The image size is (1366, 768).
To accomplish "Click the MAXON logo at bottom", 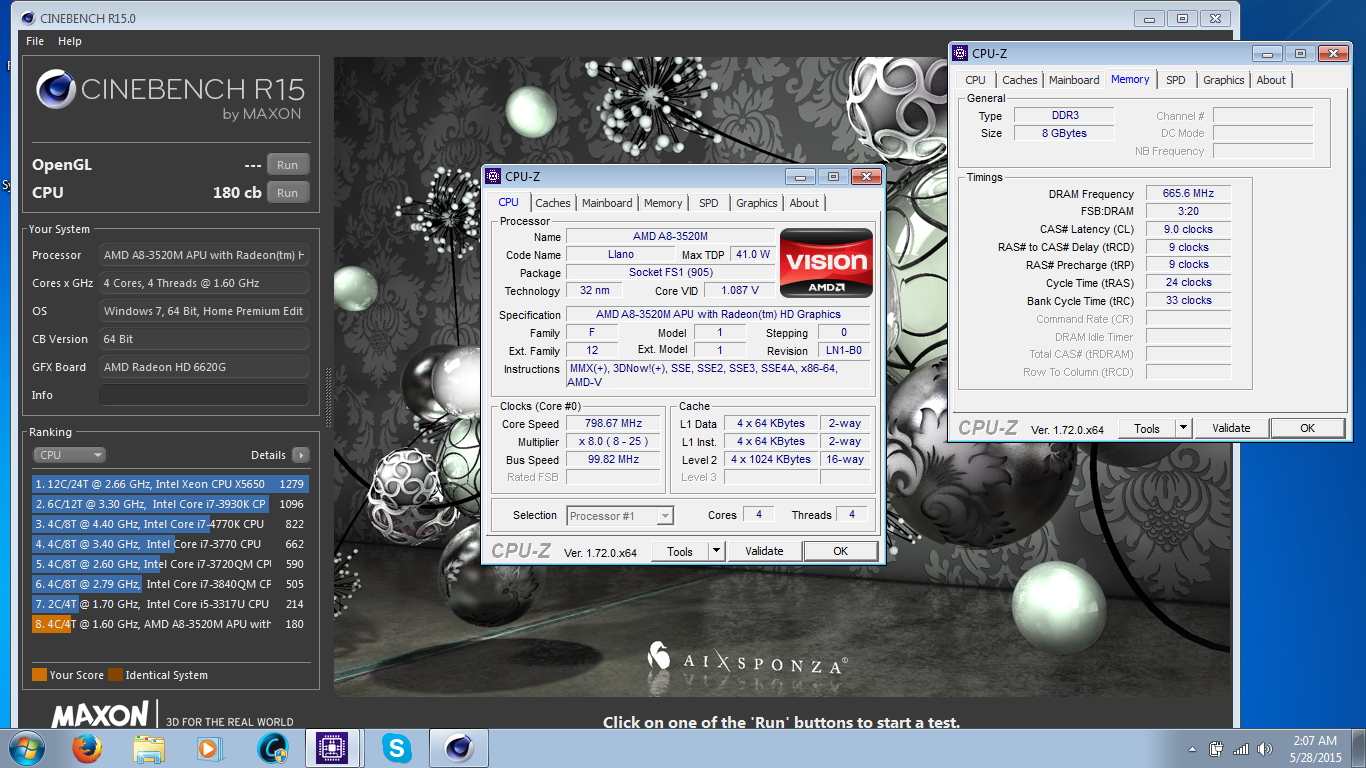I will [x=100, y=716].
